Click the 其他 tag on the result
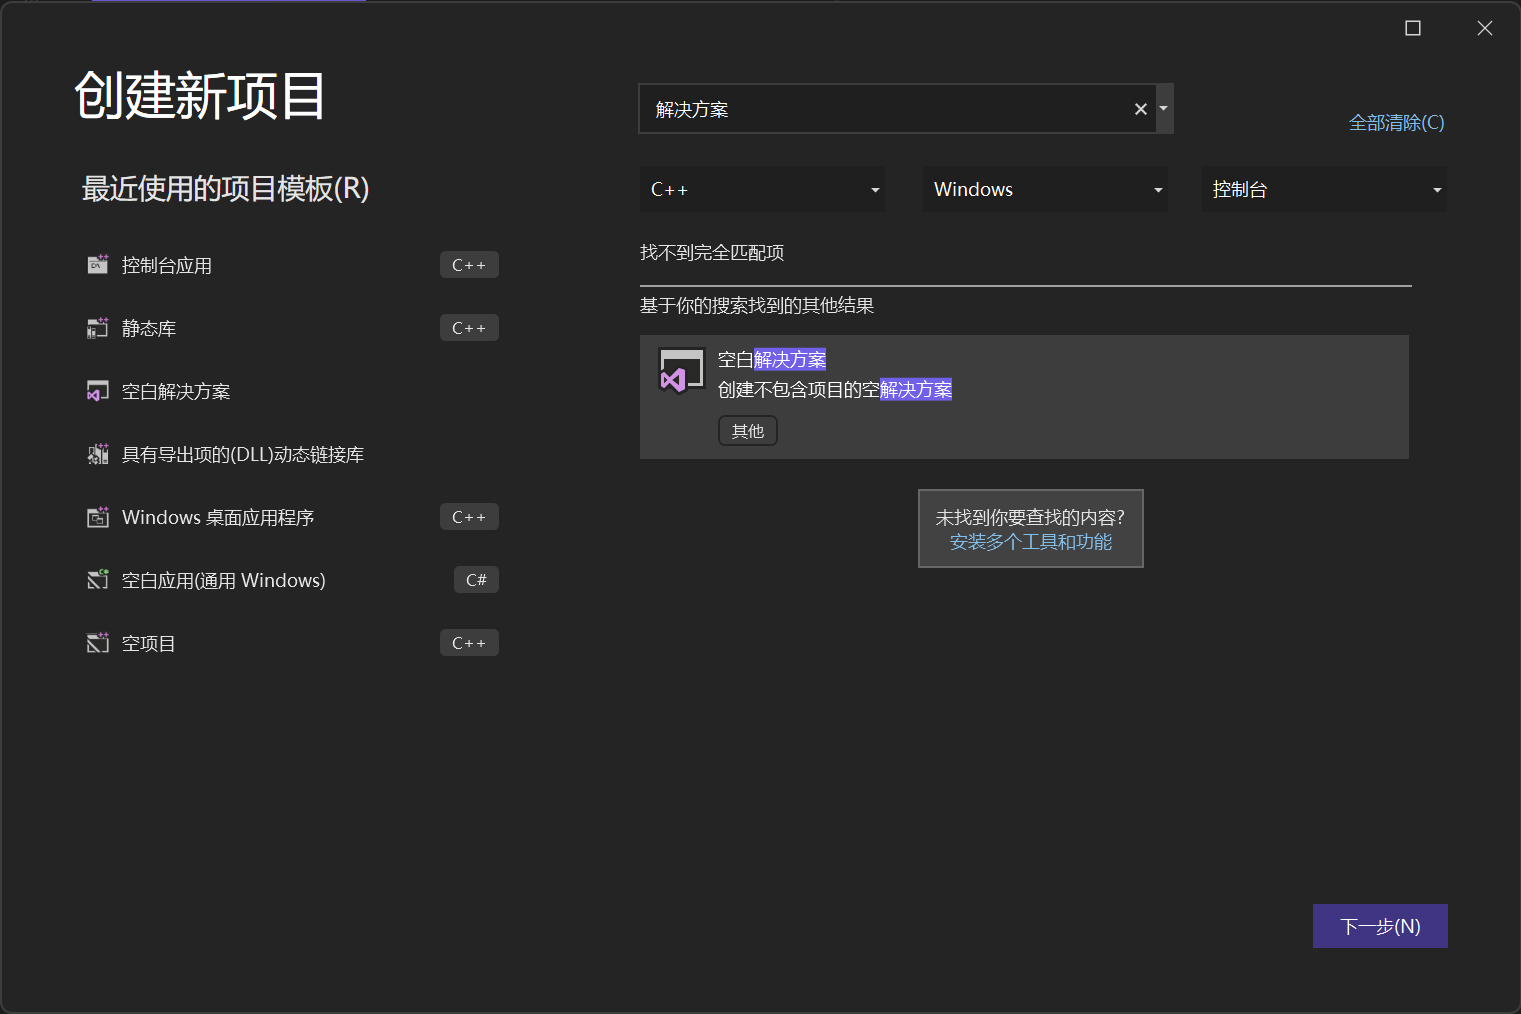This screenshot has width=1521, height=1014. 748,431
